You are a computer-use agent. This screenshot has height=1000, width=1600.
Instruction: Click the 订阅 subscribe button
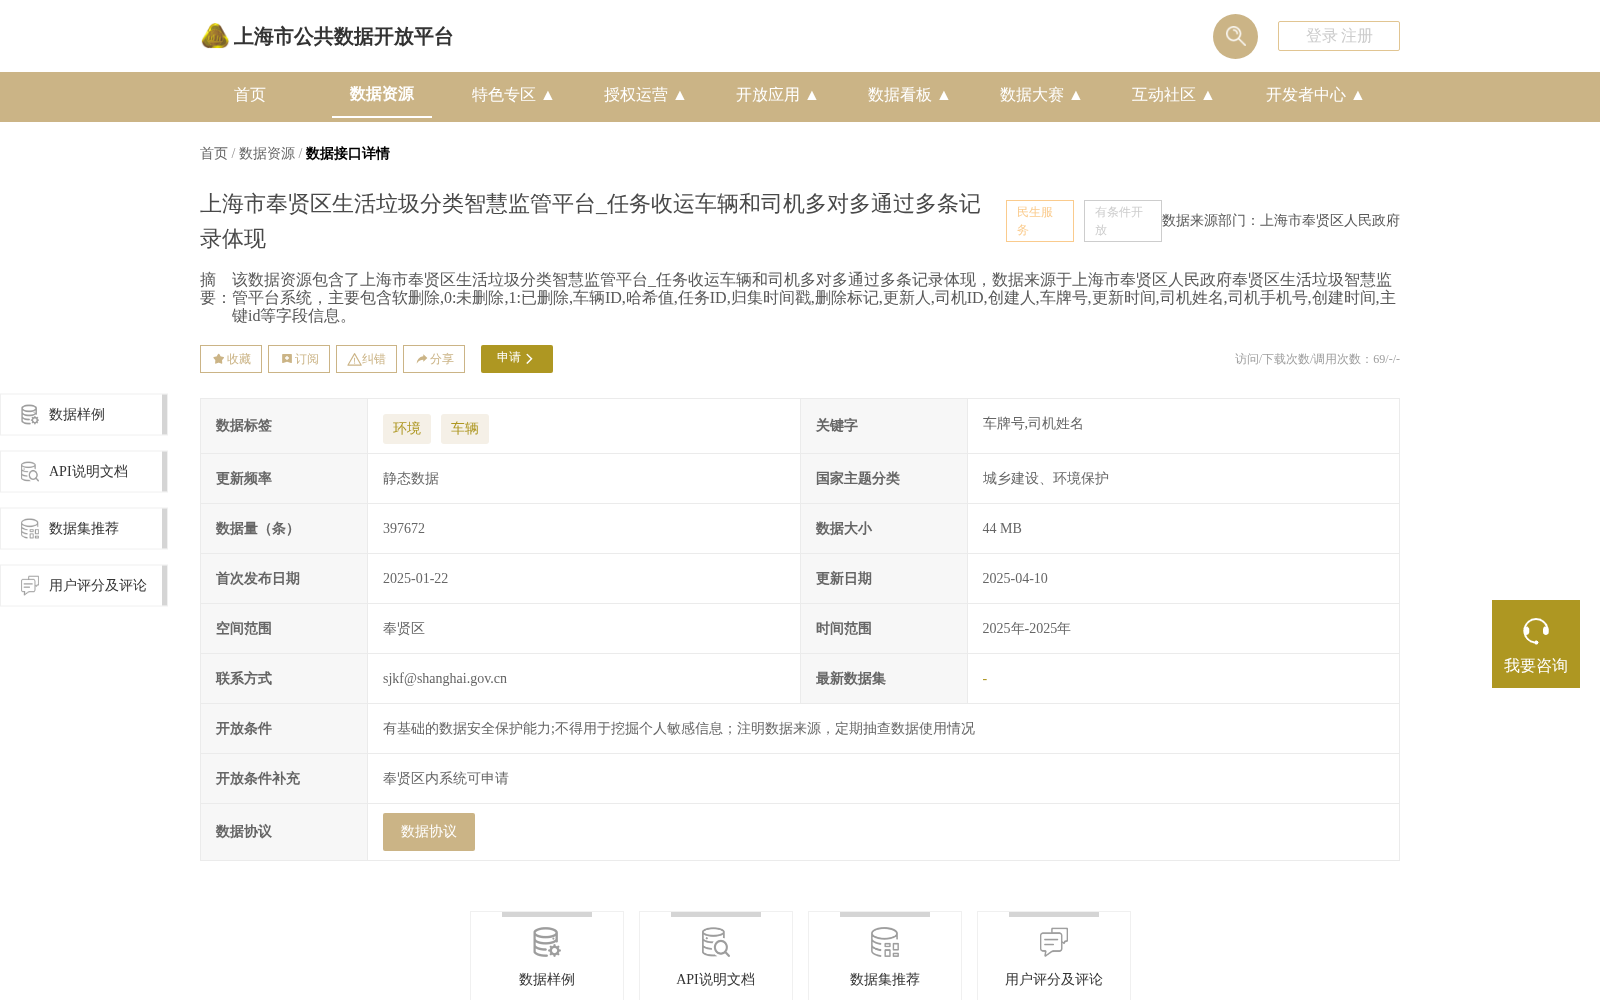tap(299, 359)
